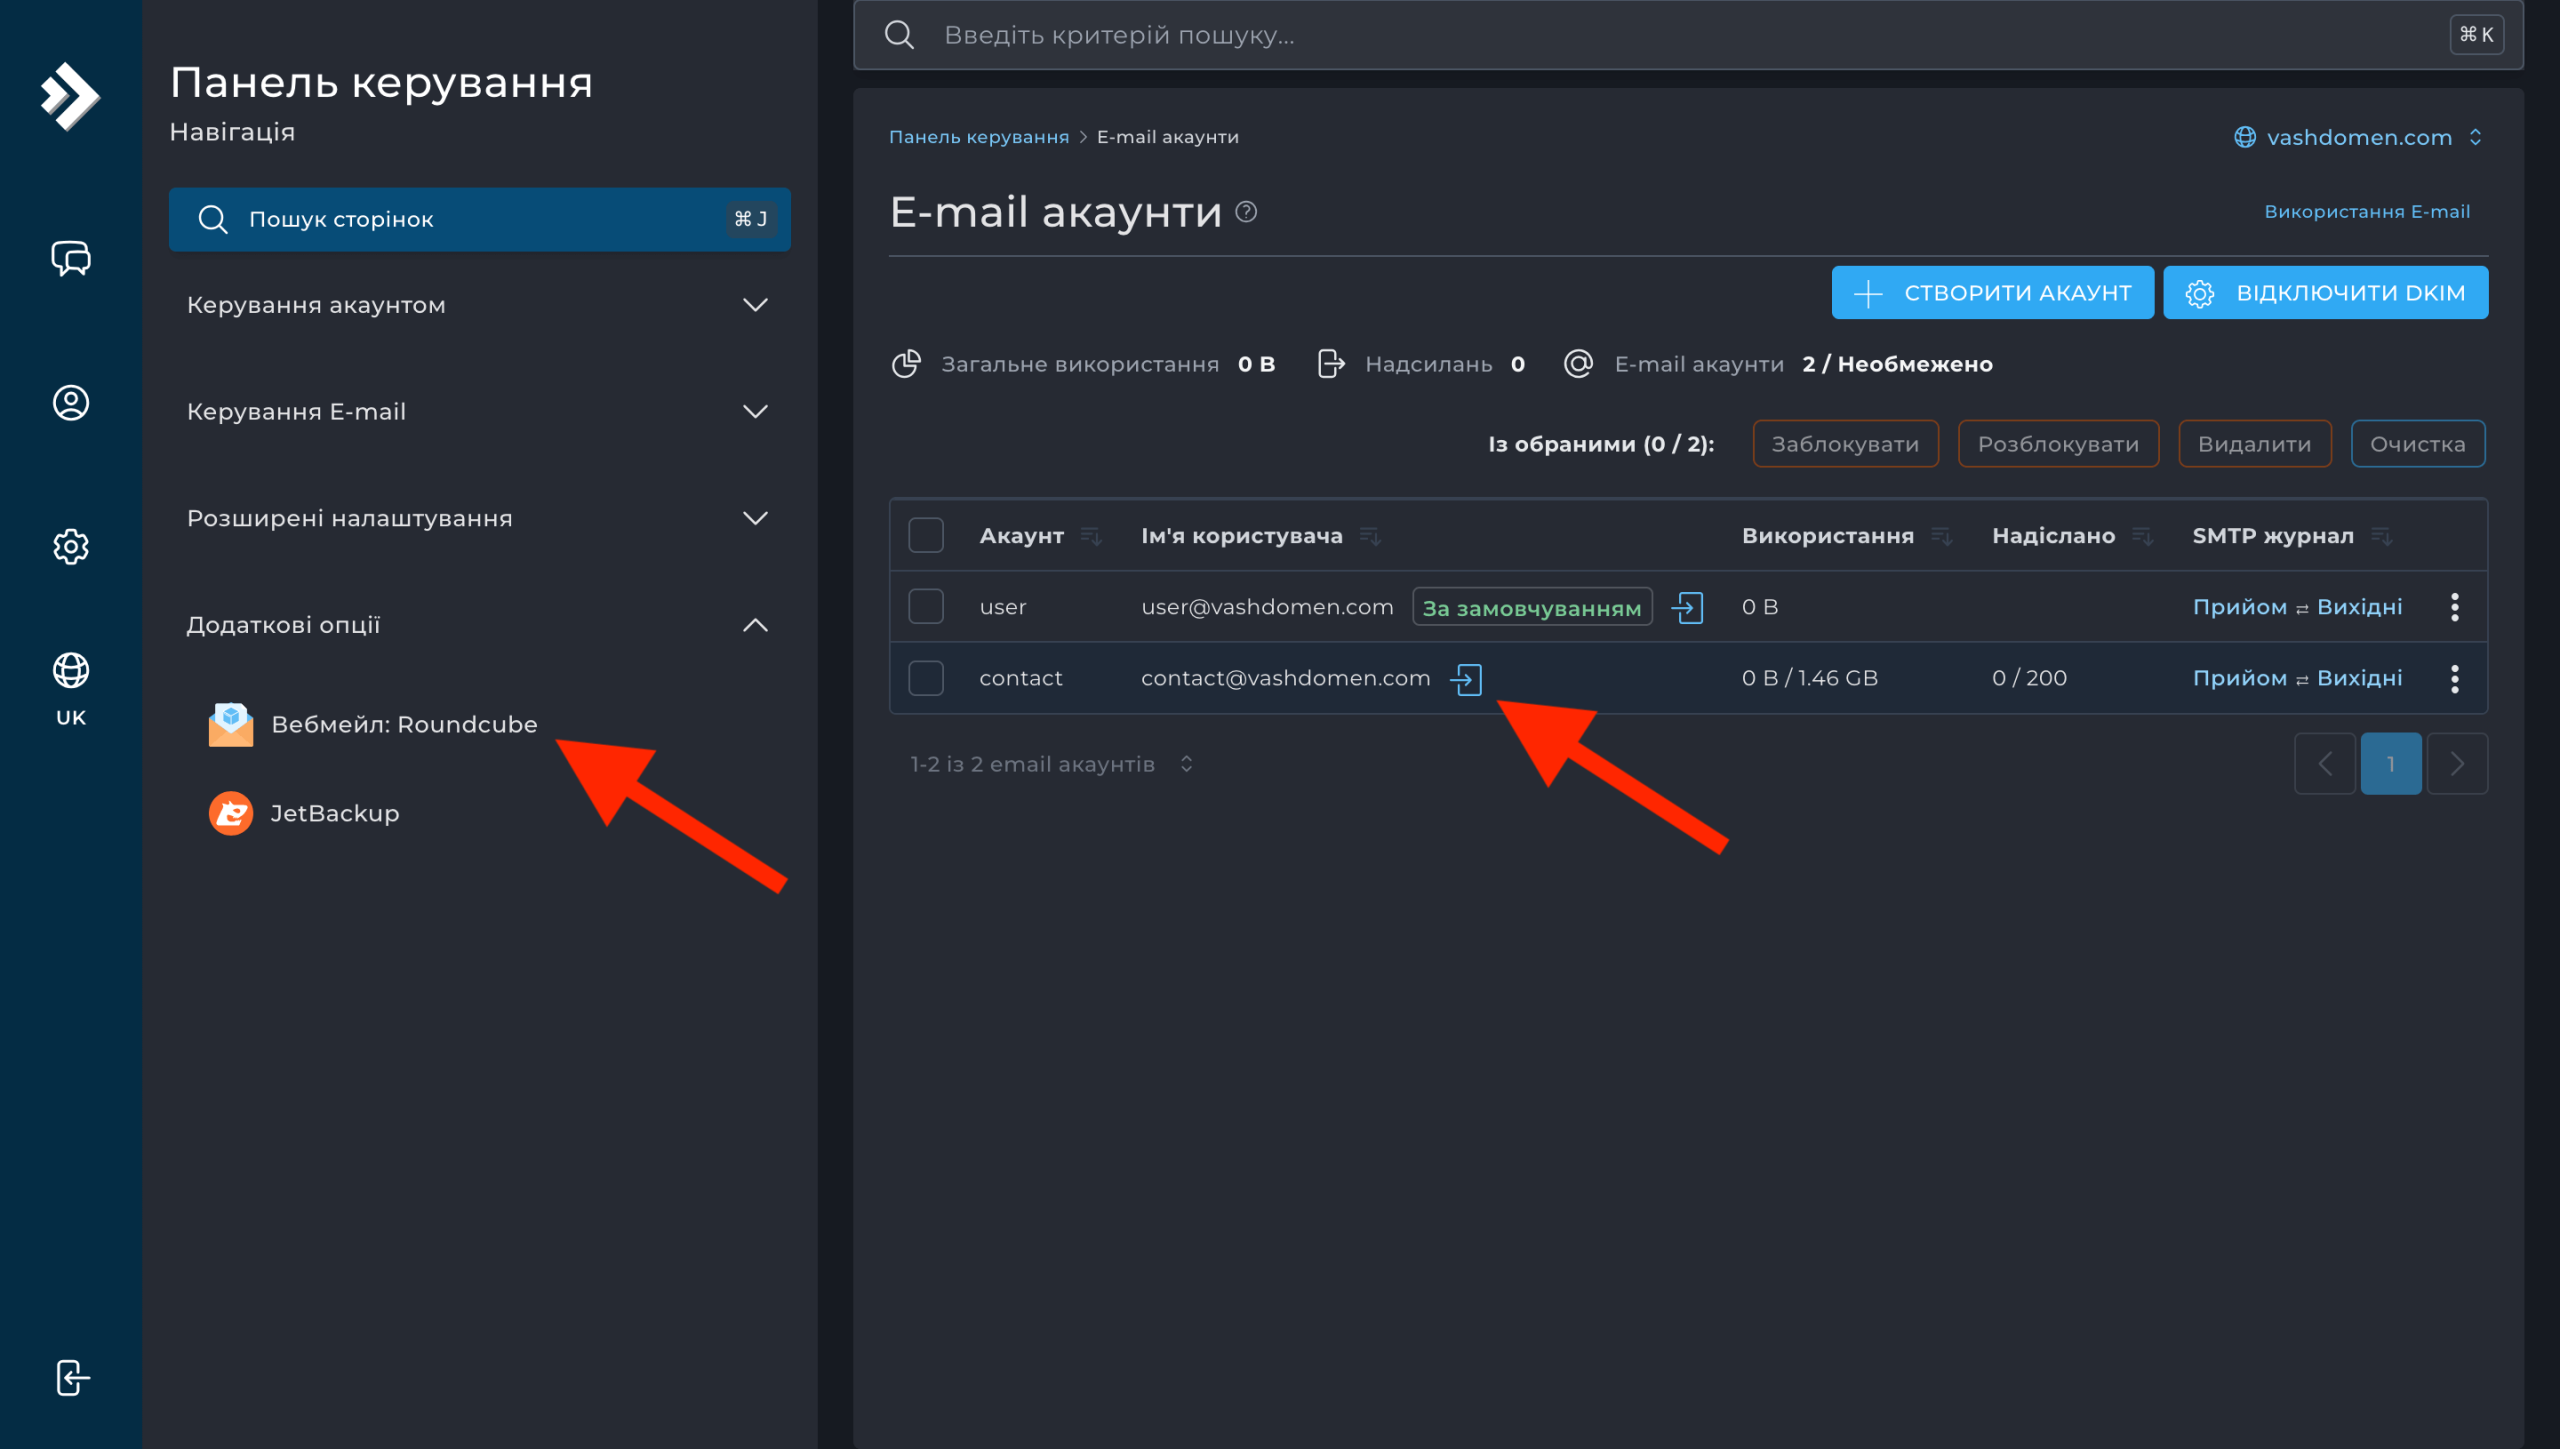Check the box for contact account row

point(926,678)
